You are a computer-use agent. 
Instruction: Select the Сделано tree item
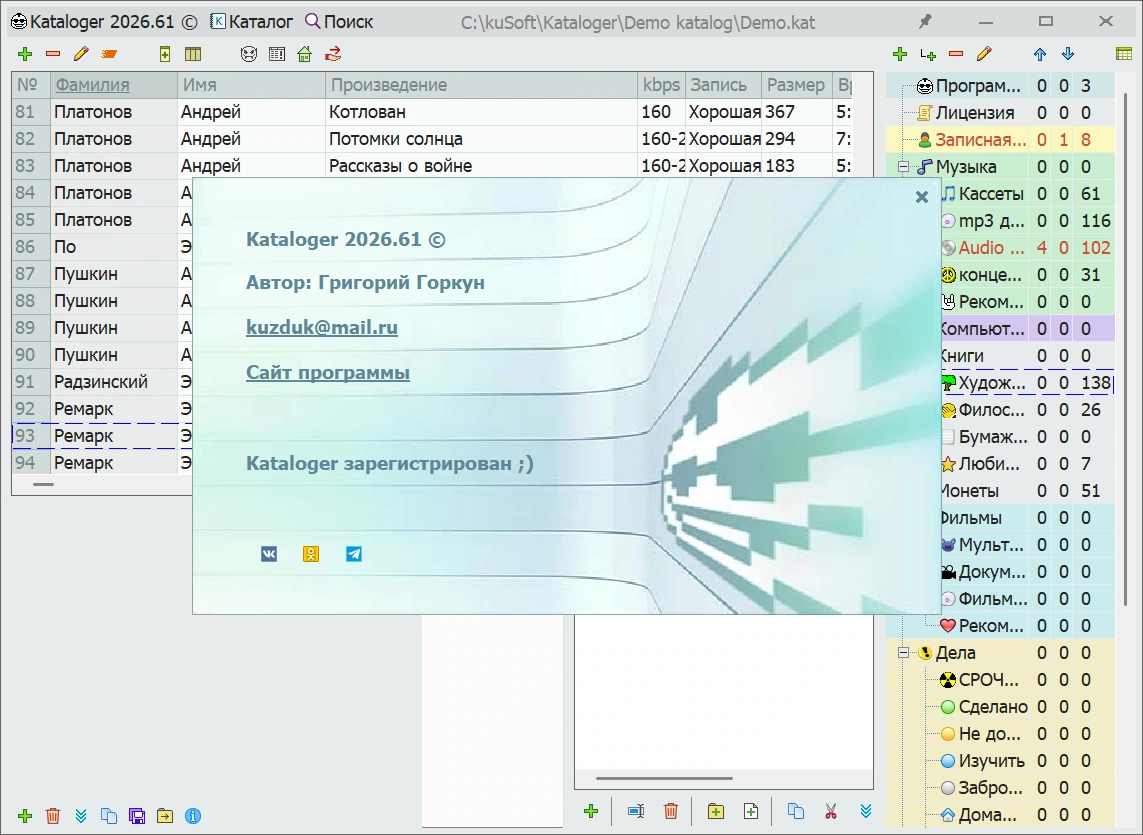(x=993, y=707)
